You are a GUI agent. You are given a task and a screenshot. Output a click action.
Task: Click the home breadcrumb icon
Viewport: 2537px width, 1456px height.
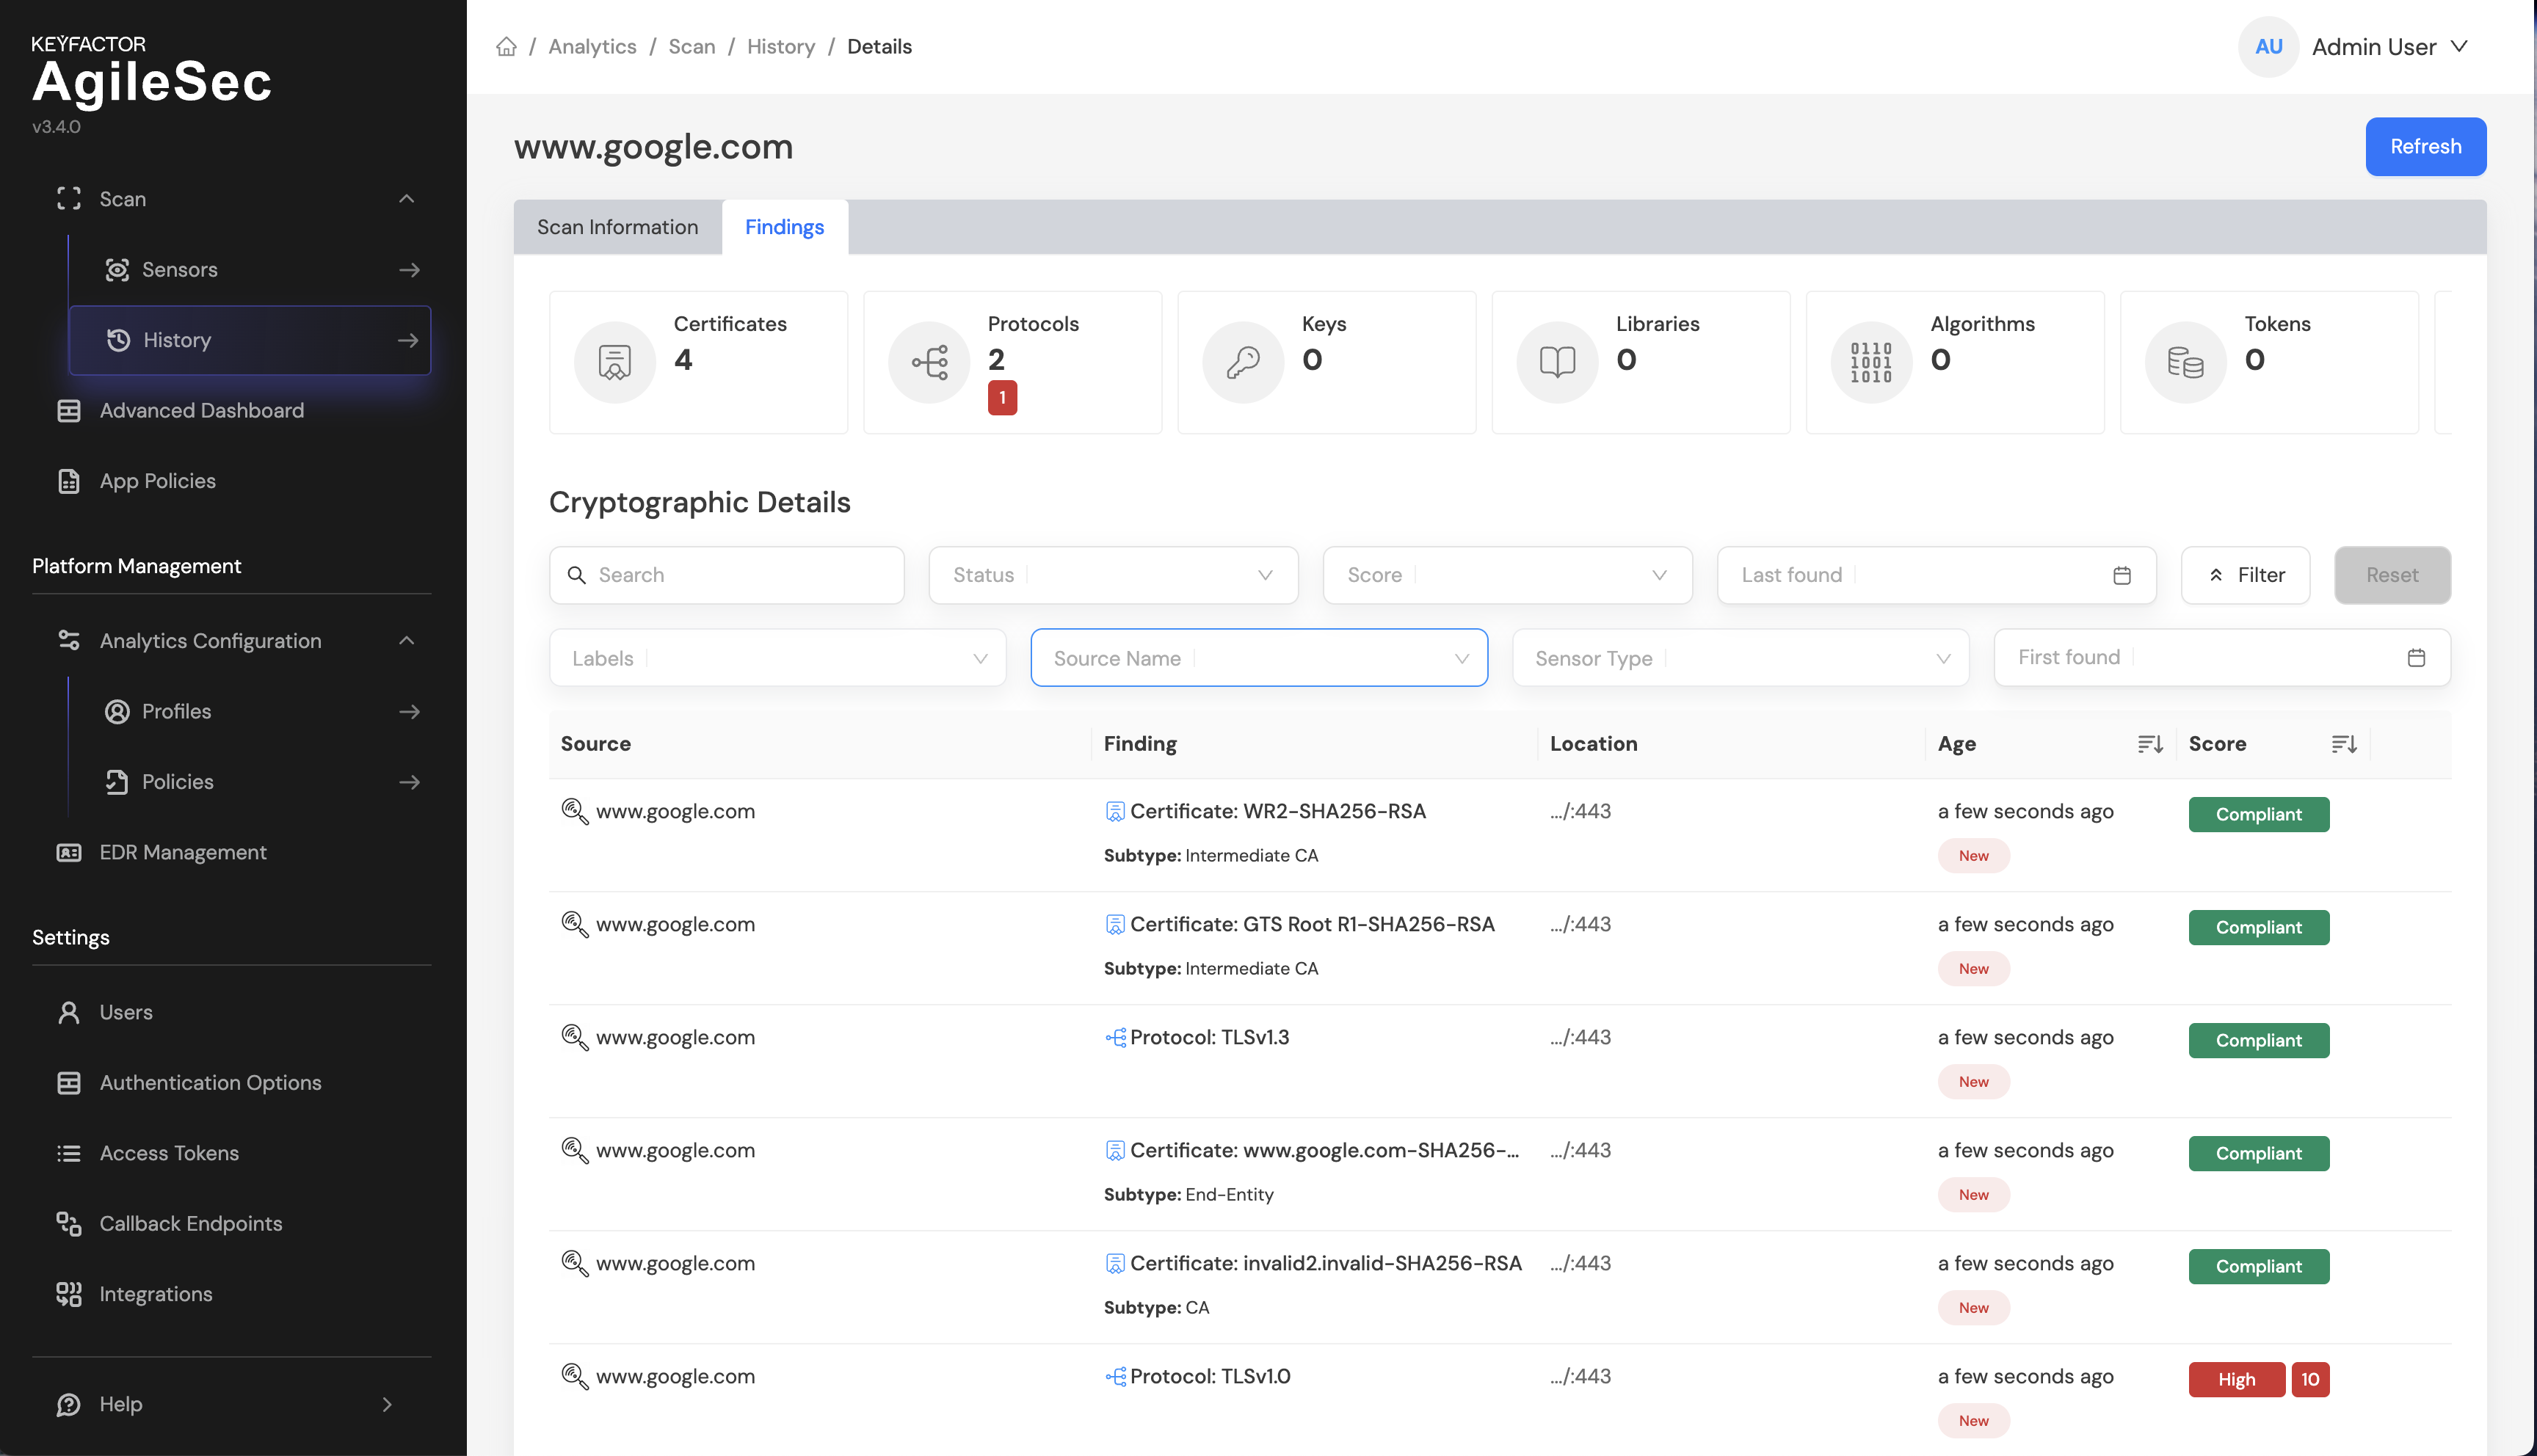tap(506, 47)
